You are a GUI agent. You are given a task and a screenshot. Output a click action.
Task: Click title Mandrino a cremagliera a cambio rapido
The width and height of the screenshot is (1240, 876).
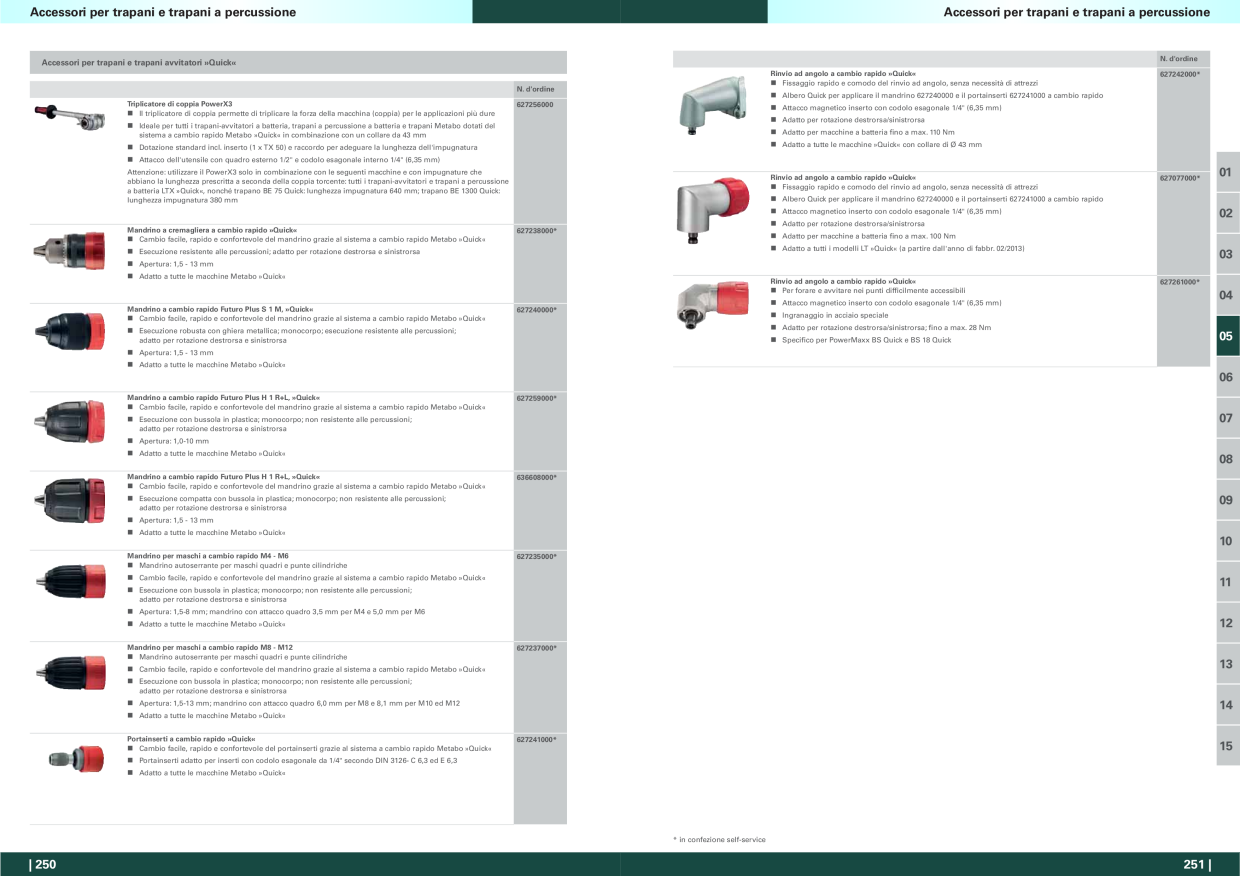212,230
